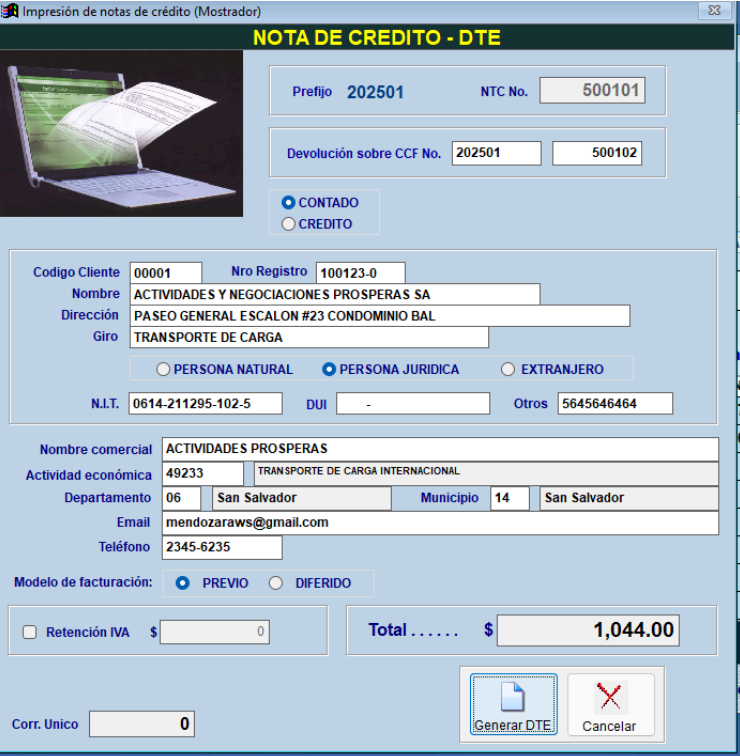Click the Dirección address field
740x756 pixels.
coord(380,316)
